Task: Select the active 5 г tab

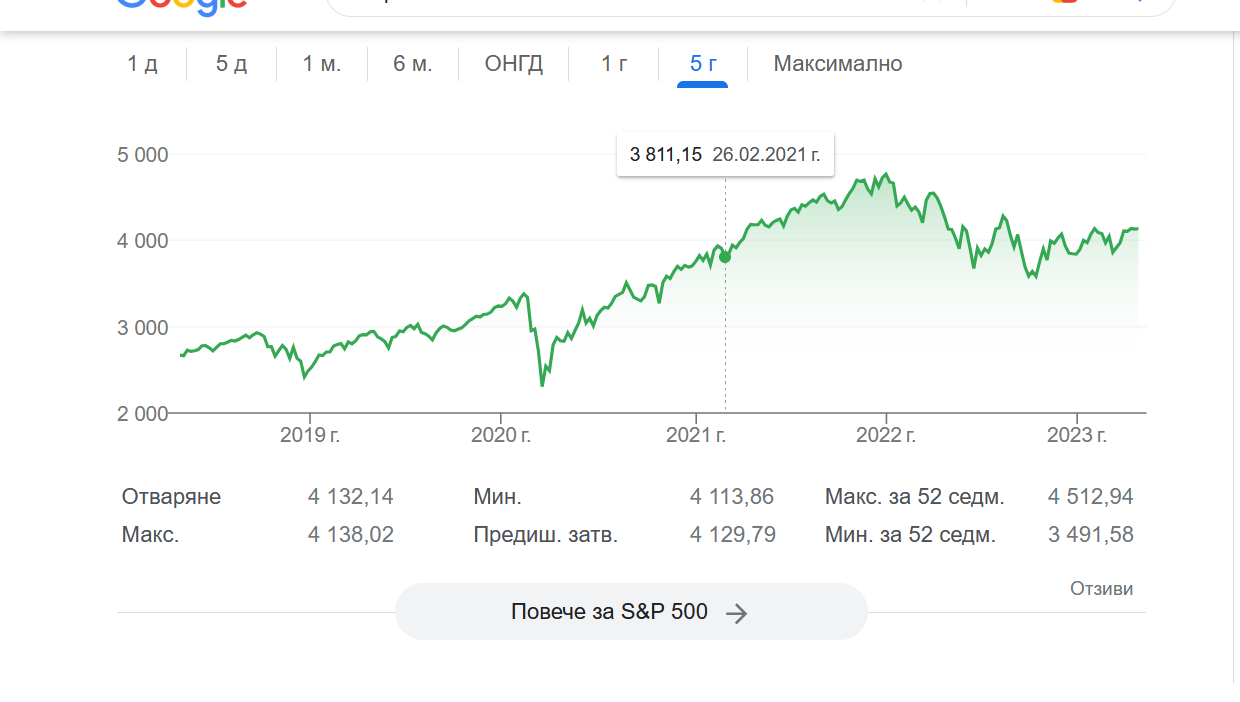Action: click(x=703, y=64)
